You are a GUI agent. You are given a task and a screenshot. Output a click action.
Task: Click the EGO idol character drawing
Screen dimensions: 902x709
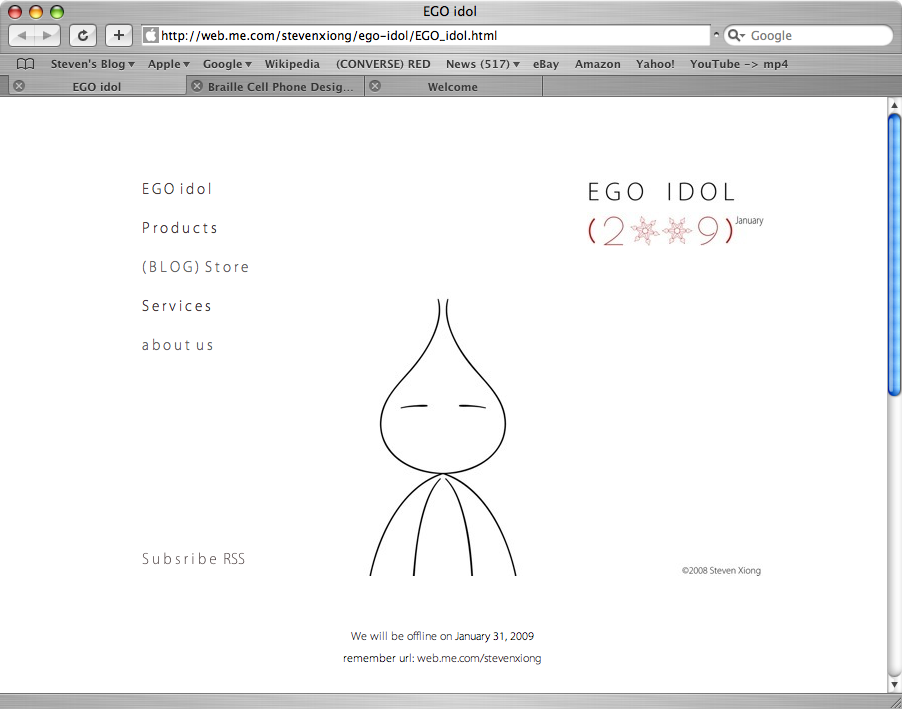(x=443, y=437)
